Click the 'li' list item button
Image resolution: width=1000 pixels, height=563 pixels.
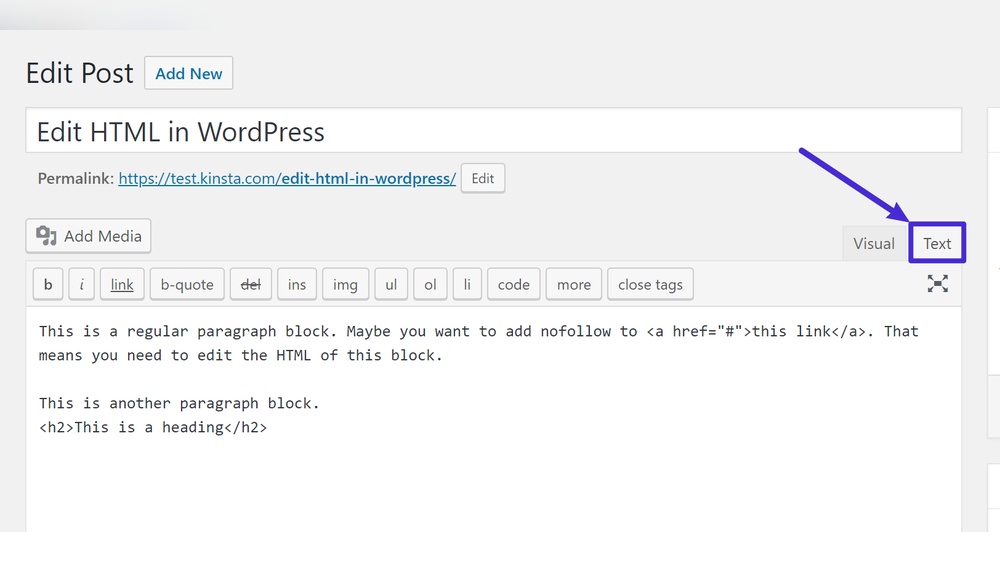point(467,284)
